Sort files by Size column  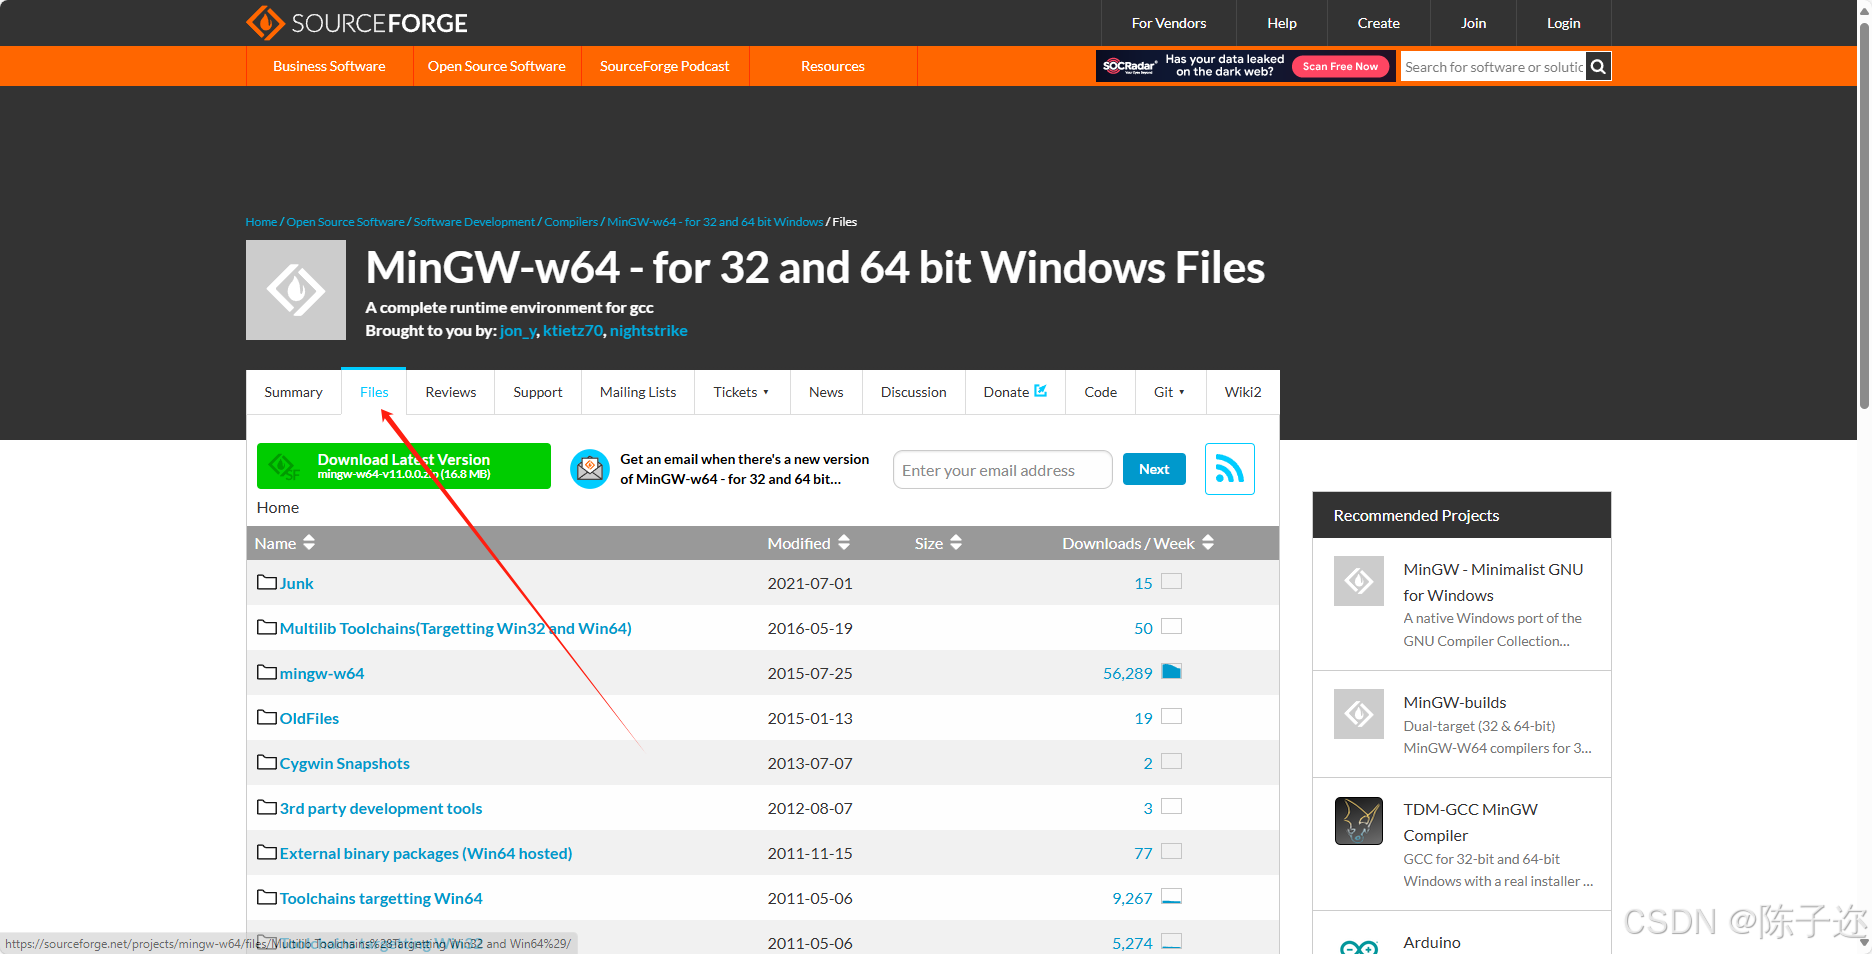[938, 543]
